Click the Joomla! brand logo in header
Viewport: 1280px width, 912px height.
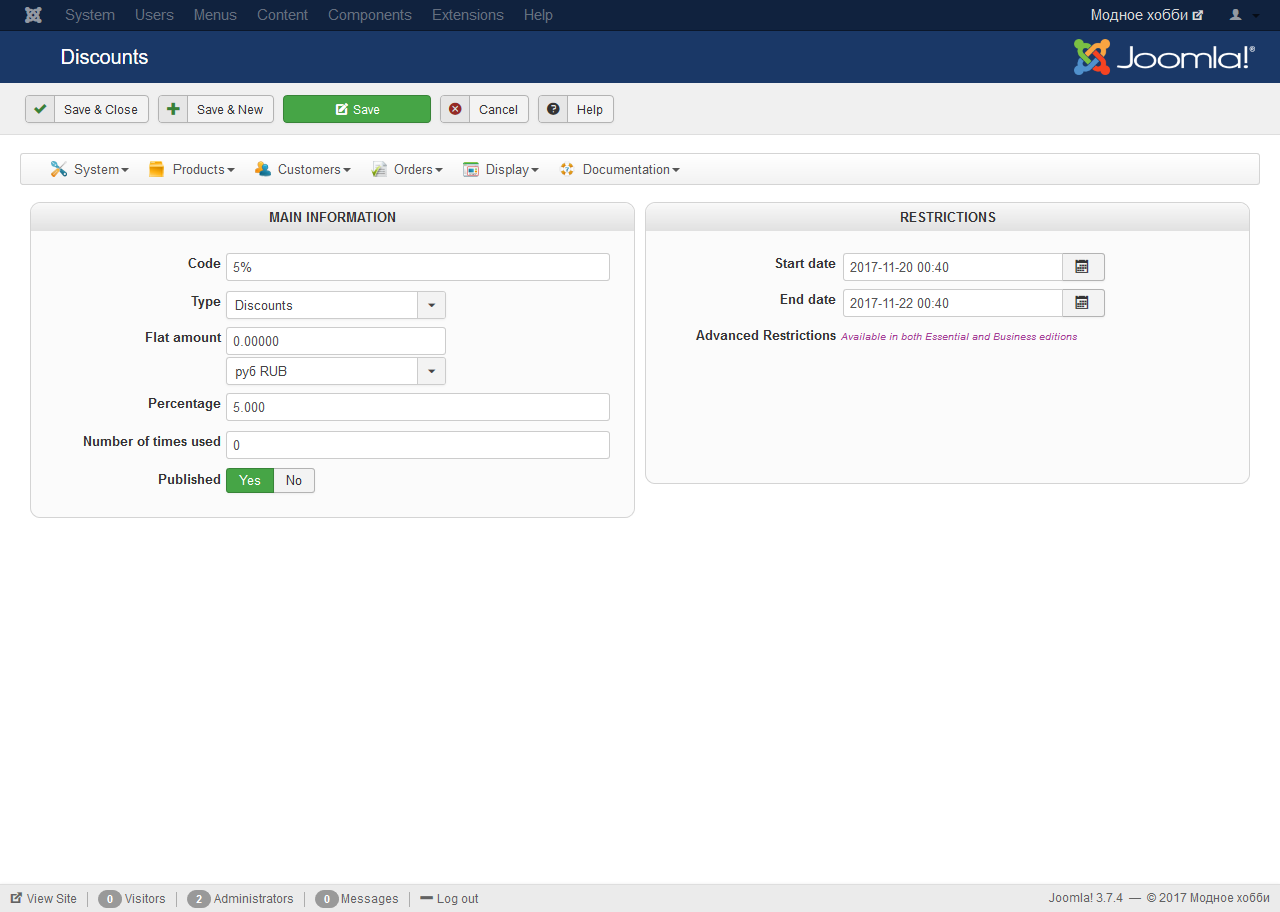click(1164, 57)
